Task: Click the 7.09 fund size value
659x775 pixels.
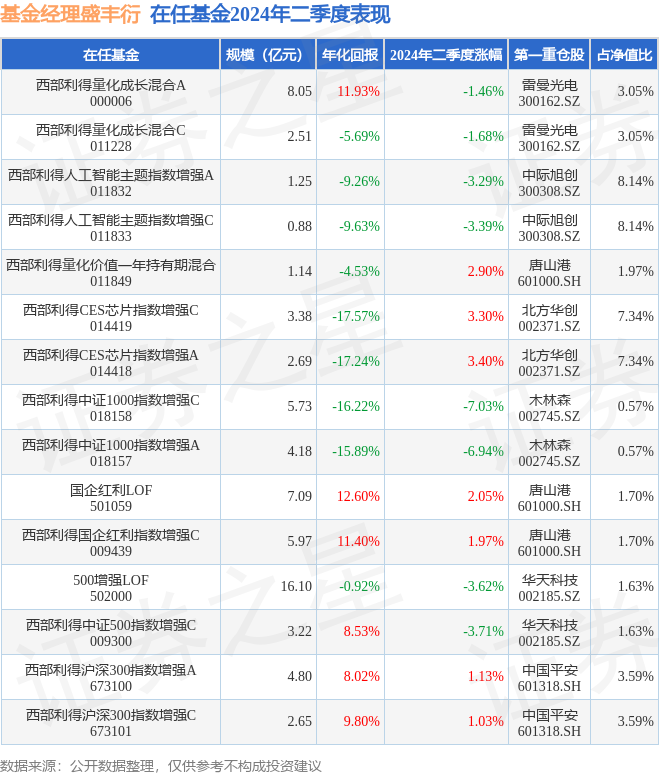Action: click(x=300, y=496)
